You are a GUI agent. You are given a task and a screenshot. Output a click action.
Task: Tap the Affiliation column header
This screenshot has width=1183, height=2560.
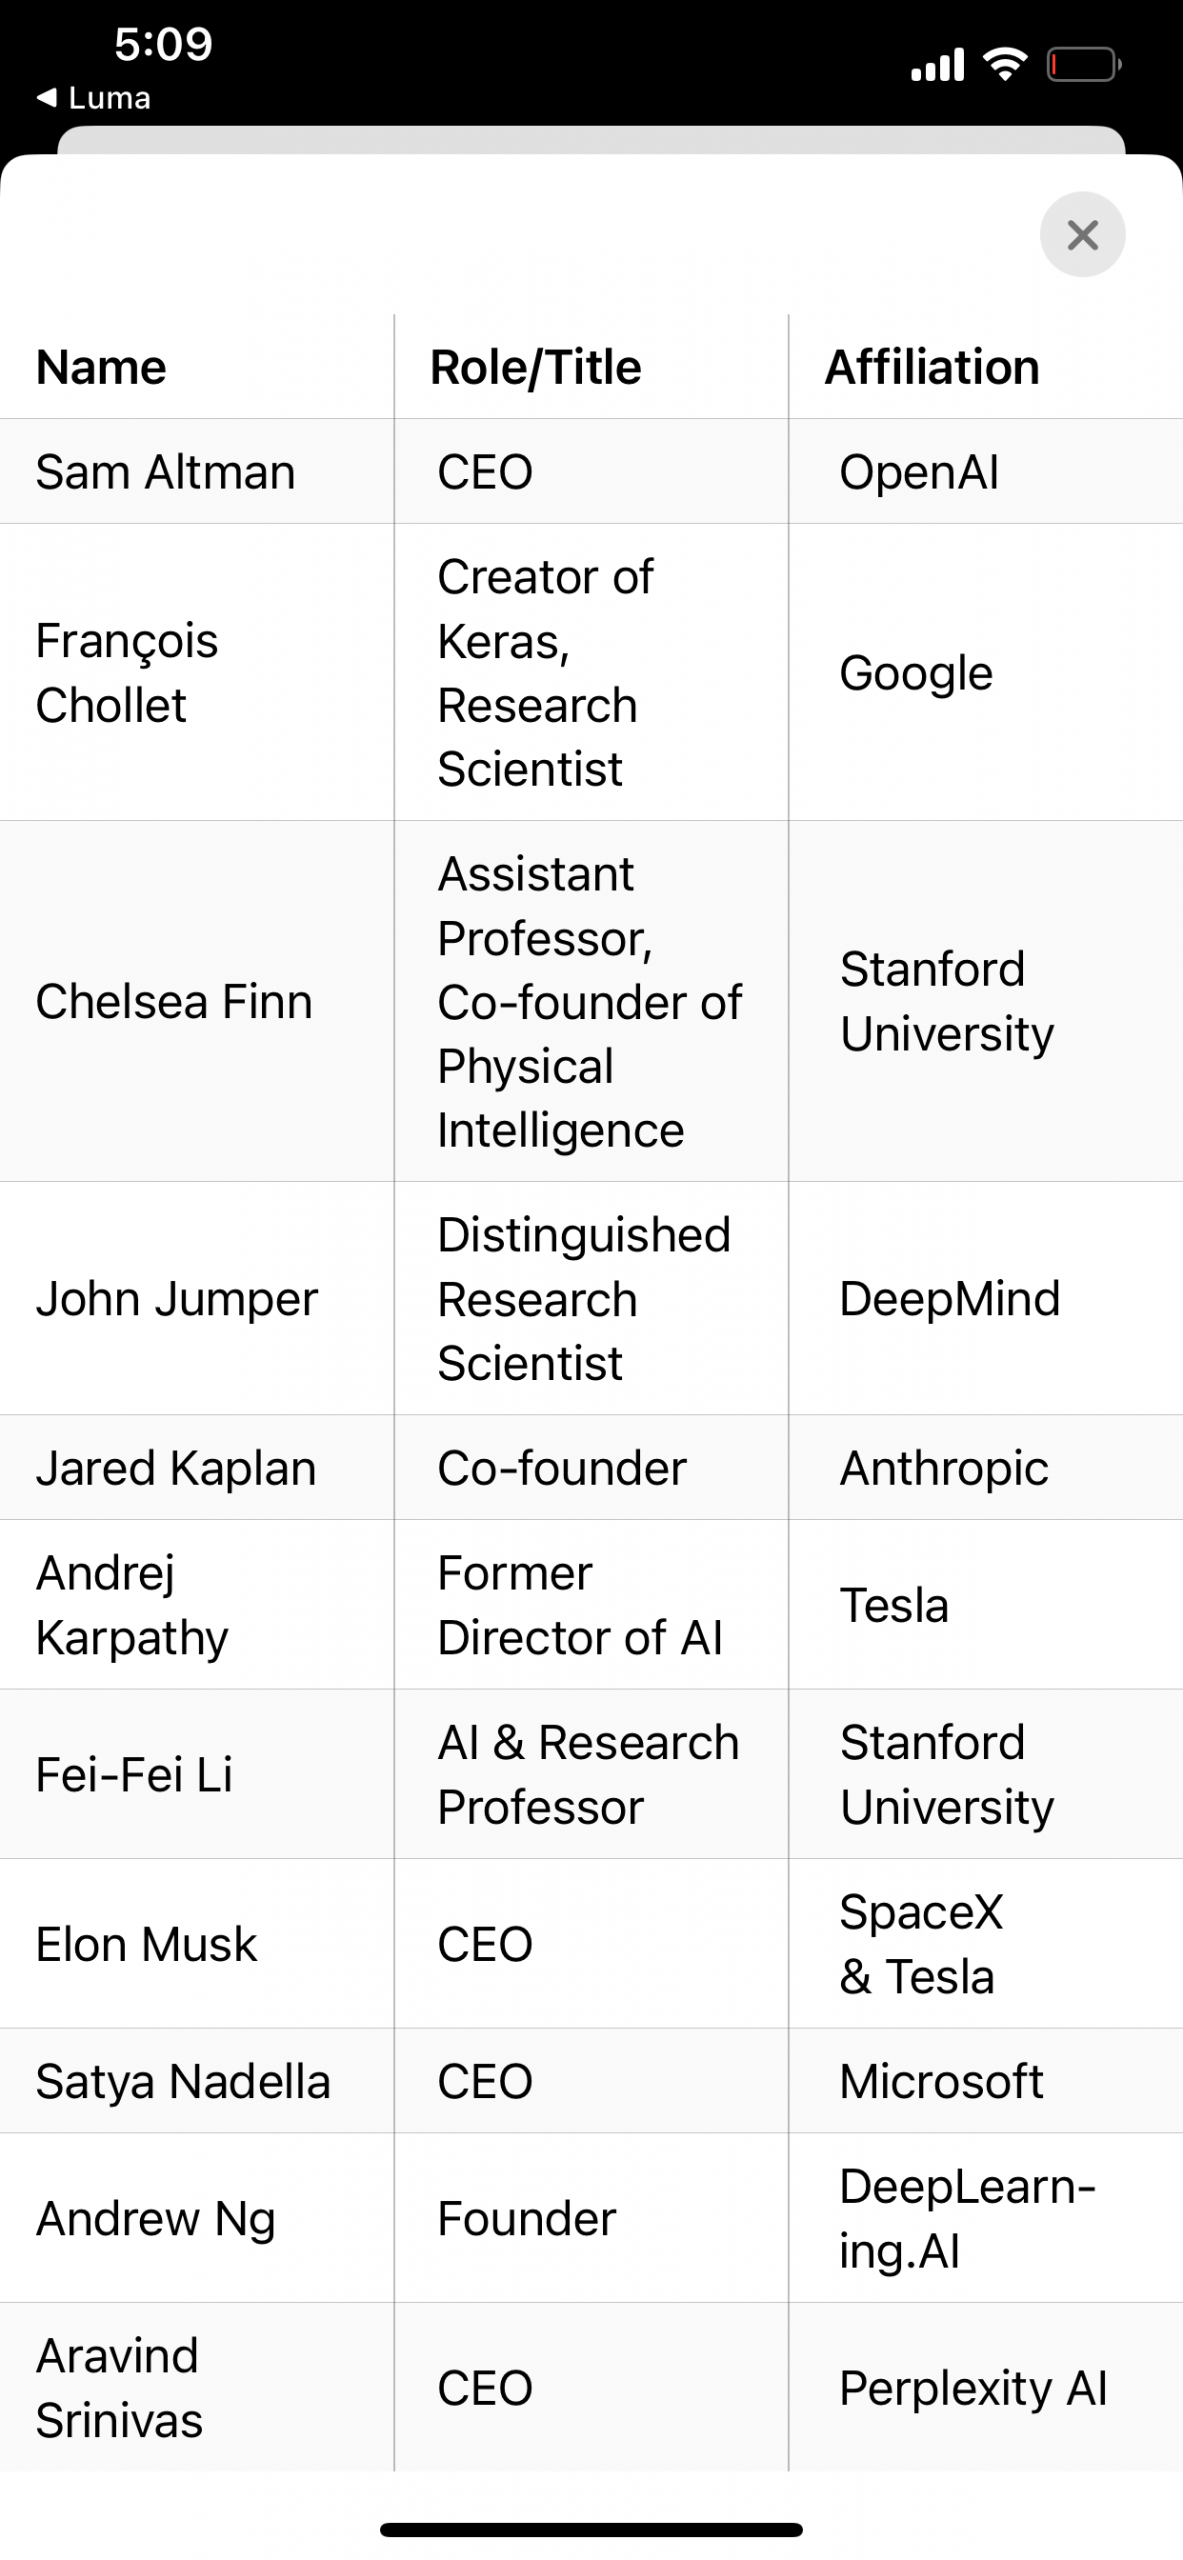932,367
